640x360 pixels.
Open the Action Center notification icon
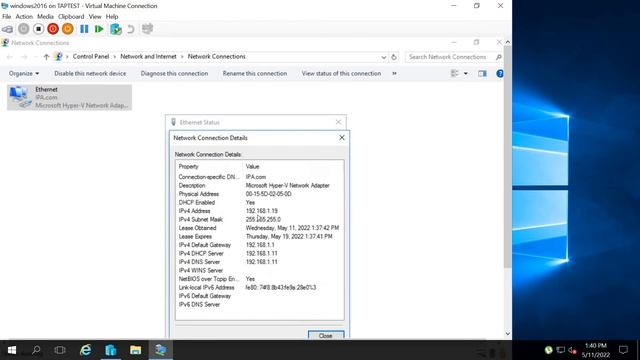click(623, 350)
